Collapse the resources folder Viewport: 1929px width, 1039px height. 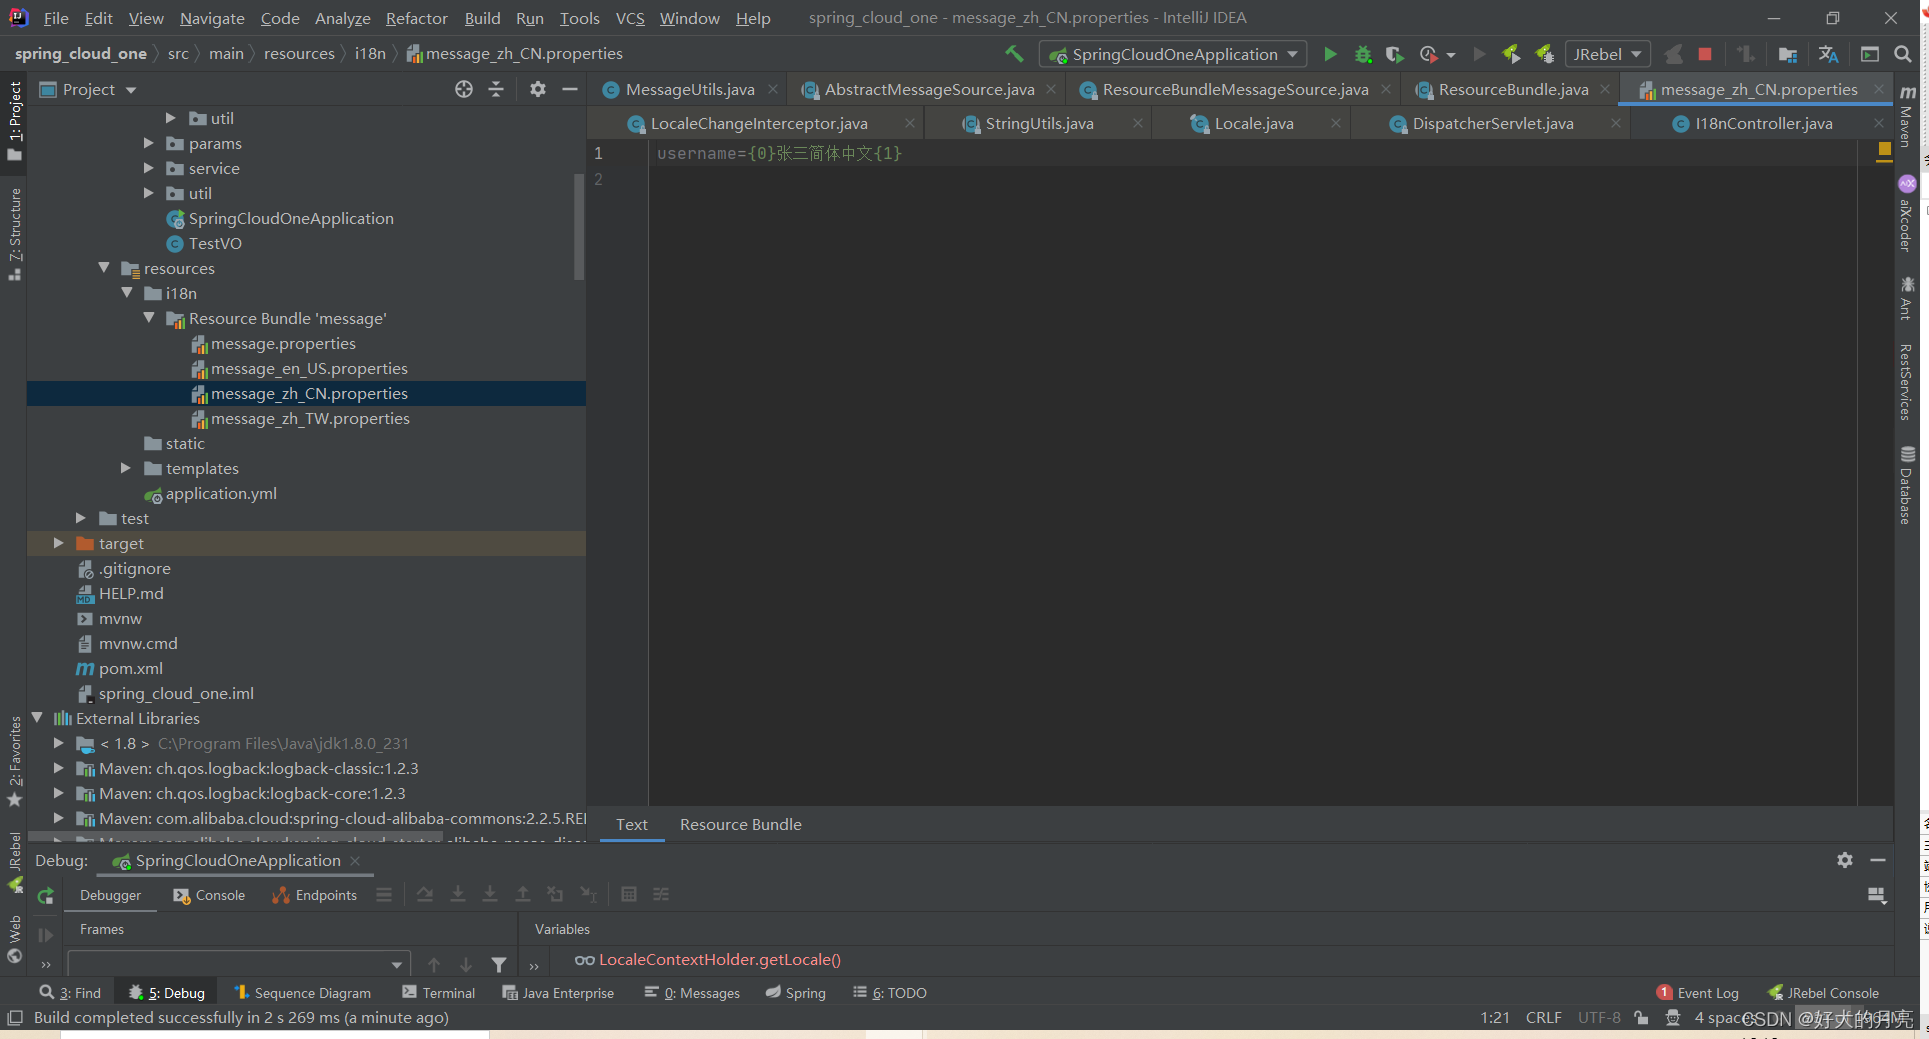[x=104, y=268]
